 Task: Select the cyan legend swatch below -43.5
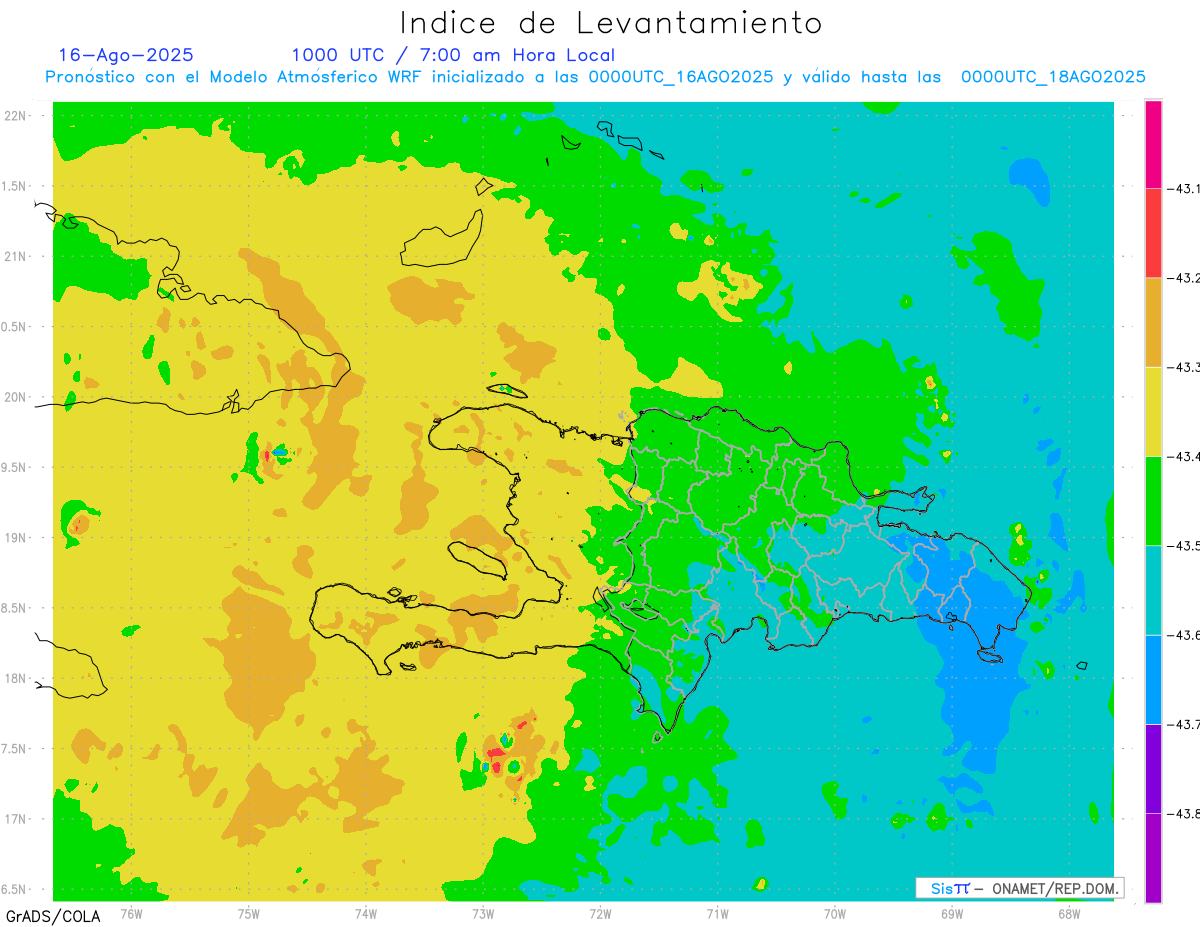[1153, 590]
